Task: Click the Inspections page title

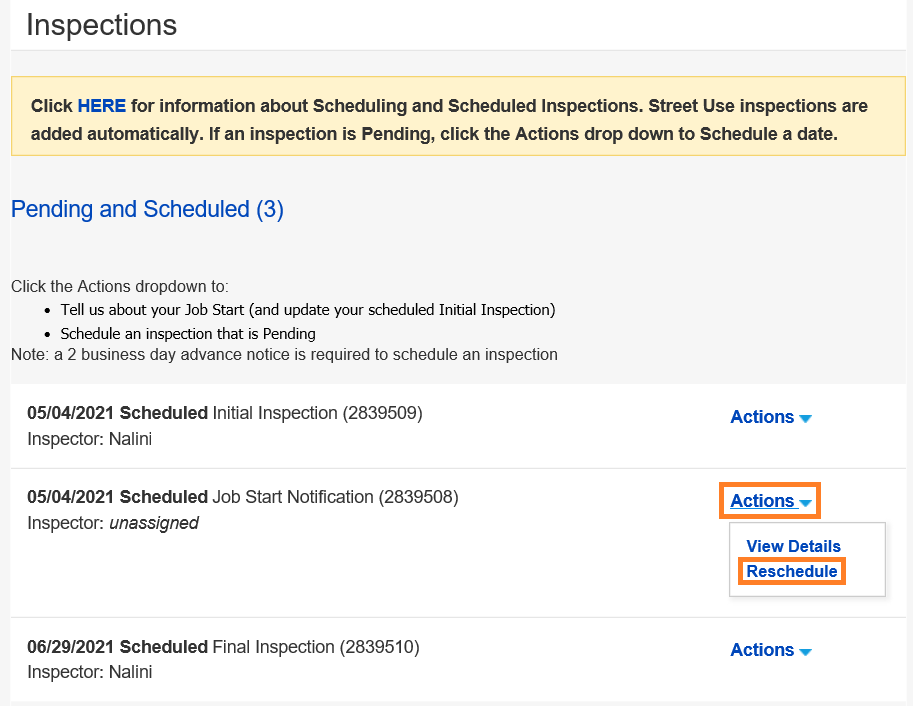Action: (x=101, y=25)
